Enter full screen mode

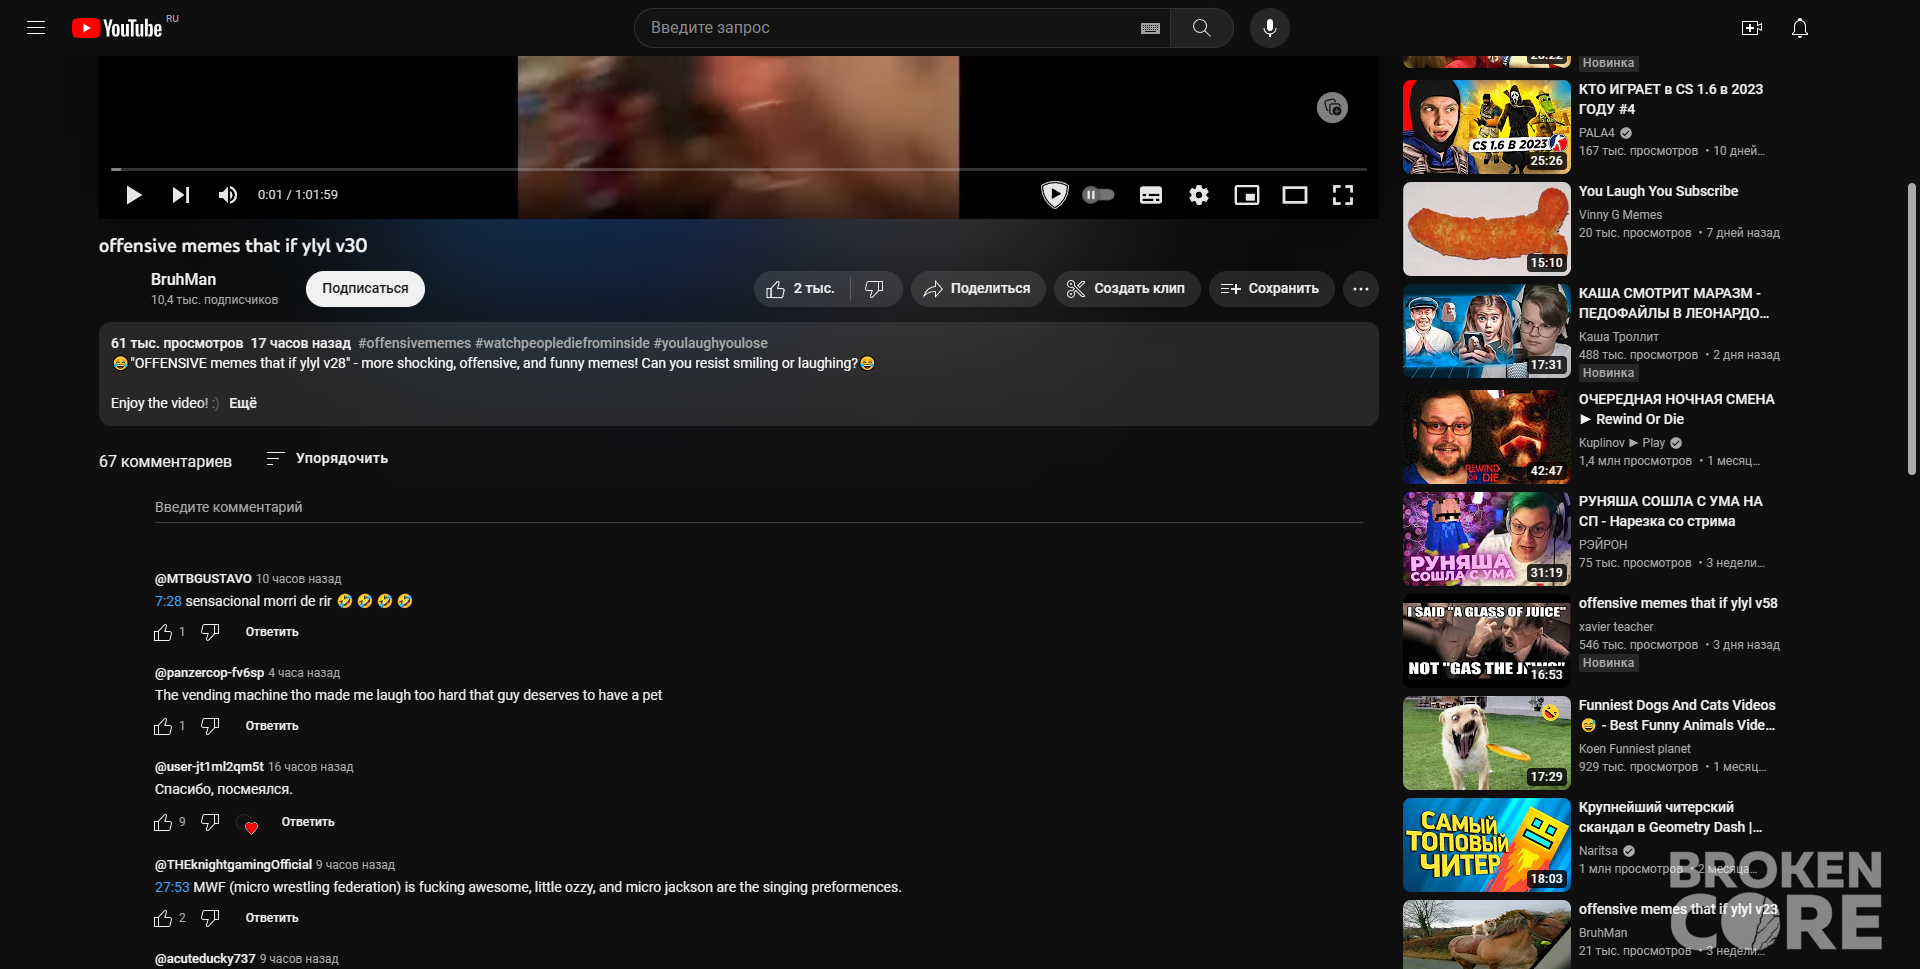pyautogui.click(x=1343, y=195)
